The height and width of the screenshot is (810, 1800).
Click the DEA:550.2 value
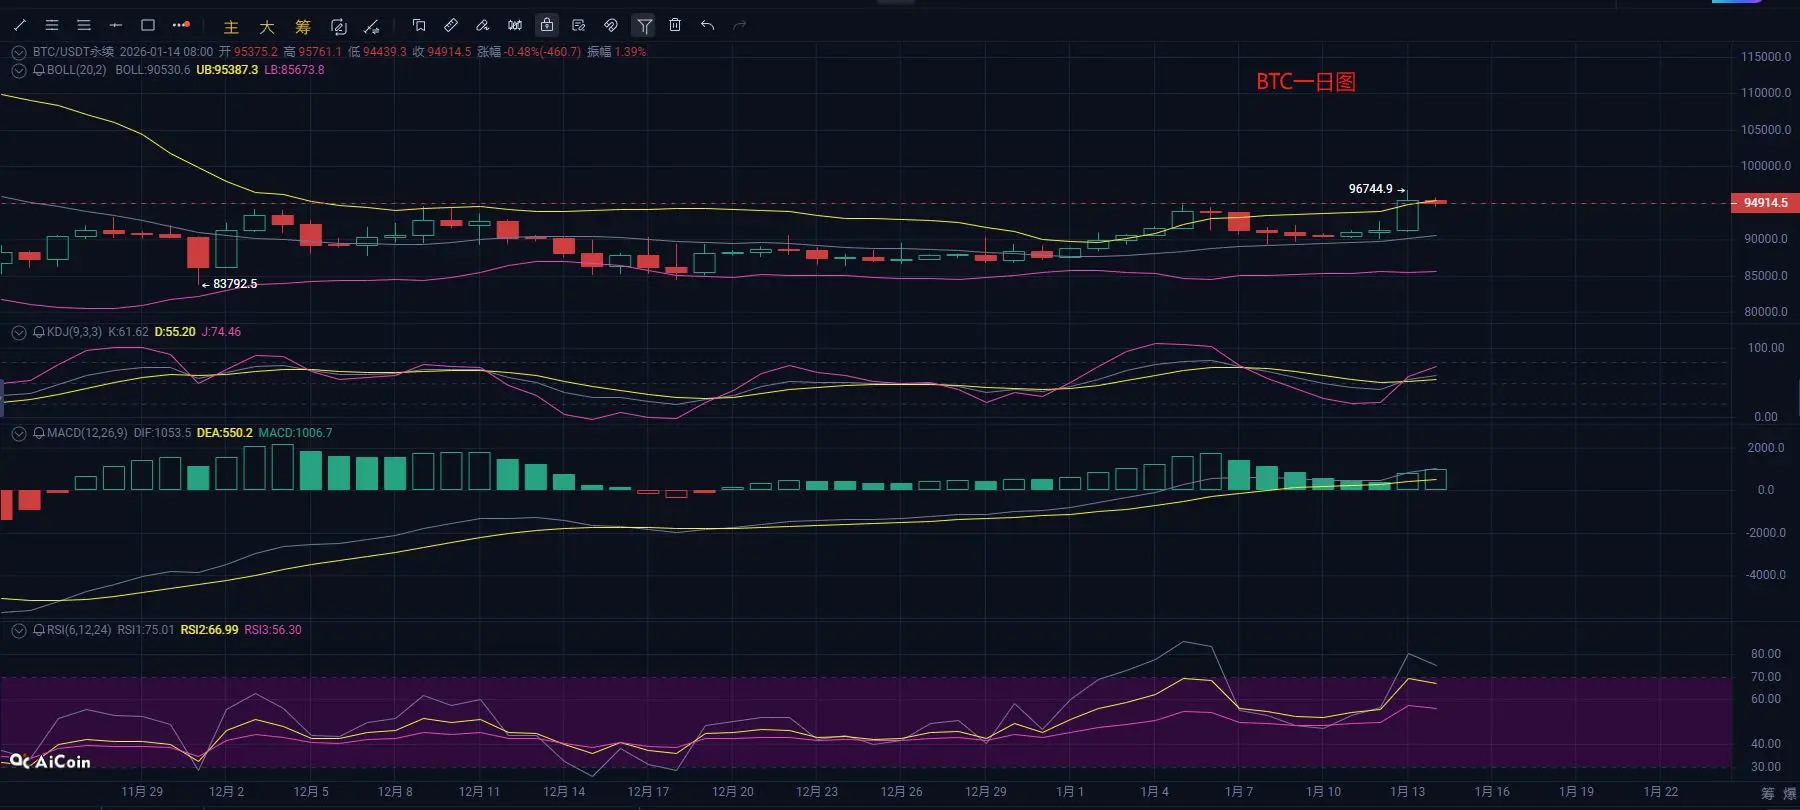coord(225,433)
